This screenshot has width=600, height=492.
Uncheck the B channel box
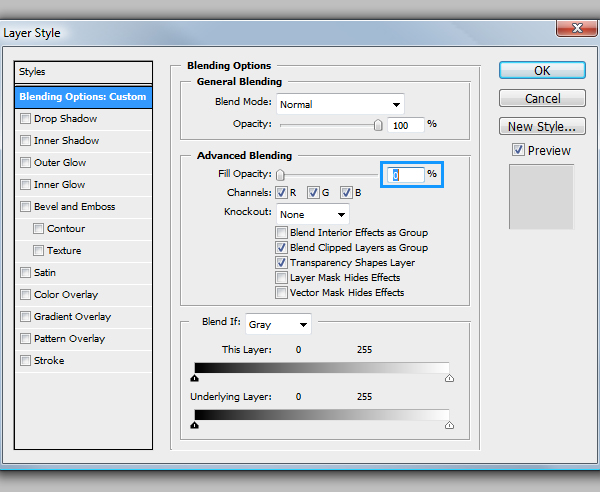click(346, 192)
